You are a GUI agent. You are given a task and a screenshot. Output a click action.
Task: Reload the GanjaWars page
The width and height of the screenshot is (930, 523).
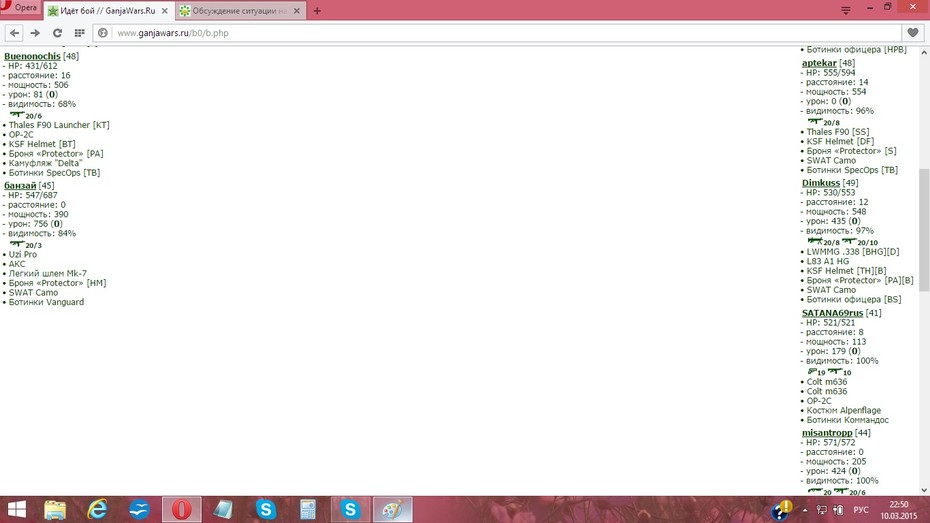pos(57,33)
